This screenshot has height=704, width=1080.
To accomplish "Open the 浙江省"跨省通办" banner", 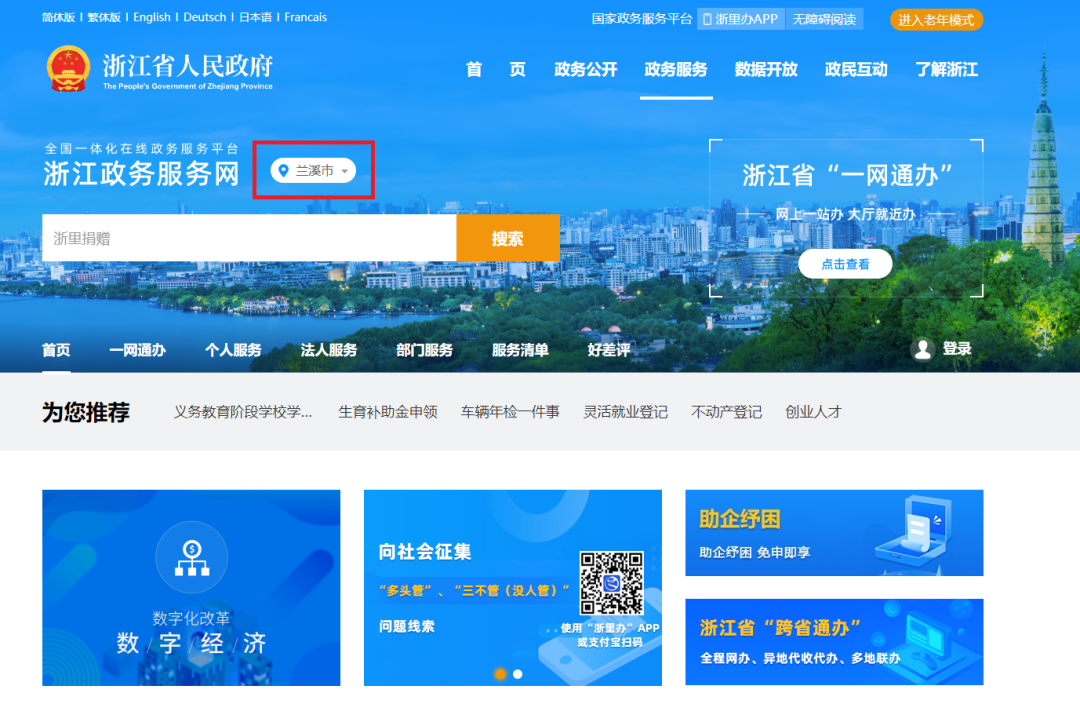I will [x=834, y=642].
